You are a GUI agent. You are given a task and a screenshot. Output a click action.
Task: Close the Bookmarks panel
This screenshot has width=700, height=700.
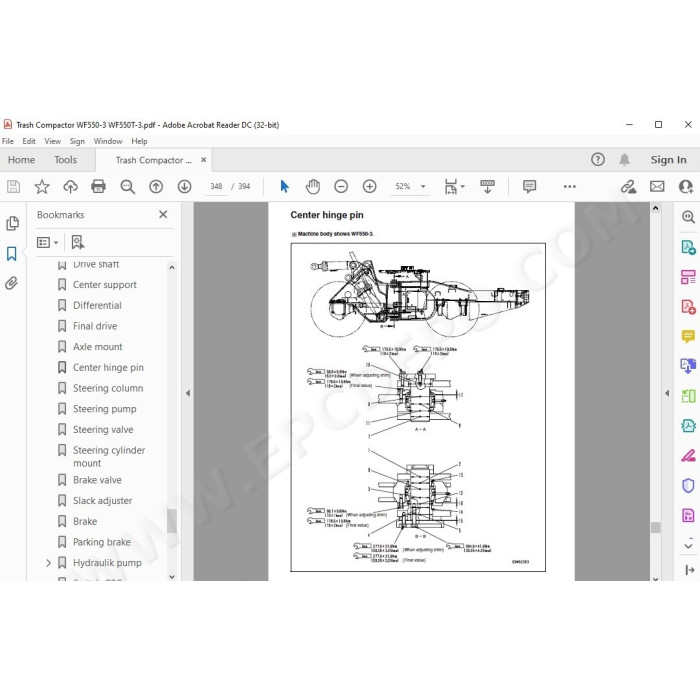[163, 214]
